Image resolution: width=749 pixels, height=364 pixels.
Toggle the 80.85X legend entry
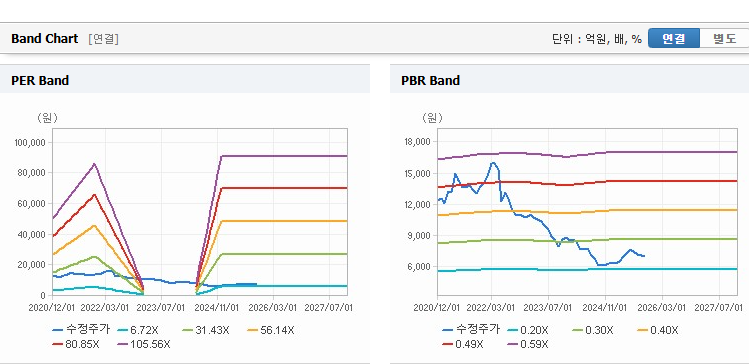tap(76, 344)
